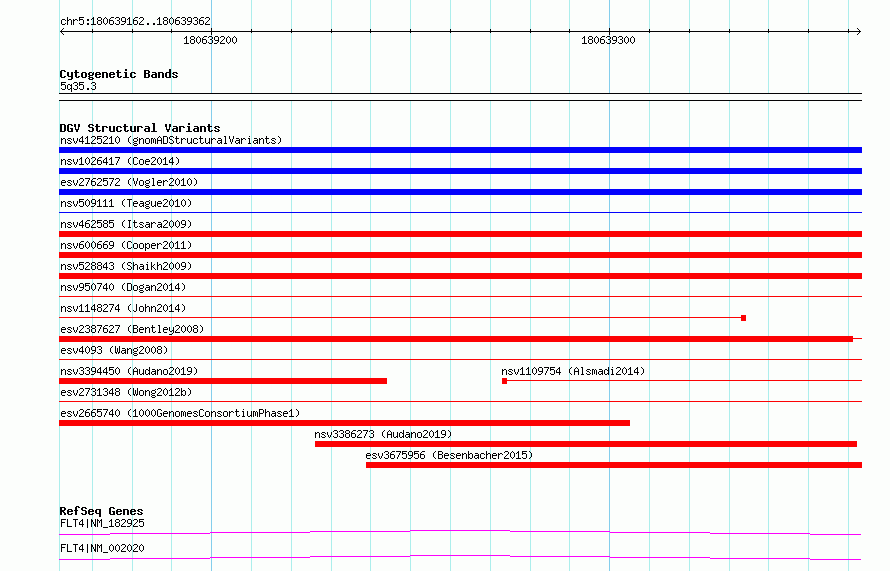The width and height of the screenshot is (890, 571).
Task: Select the blue esv2762572 Vogler2010 bar
Action: click(x=460, y=192)
